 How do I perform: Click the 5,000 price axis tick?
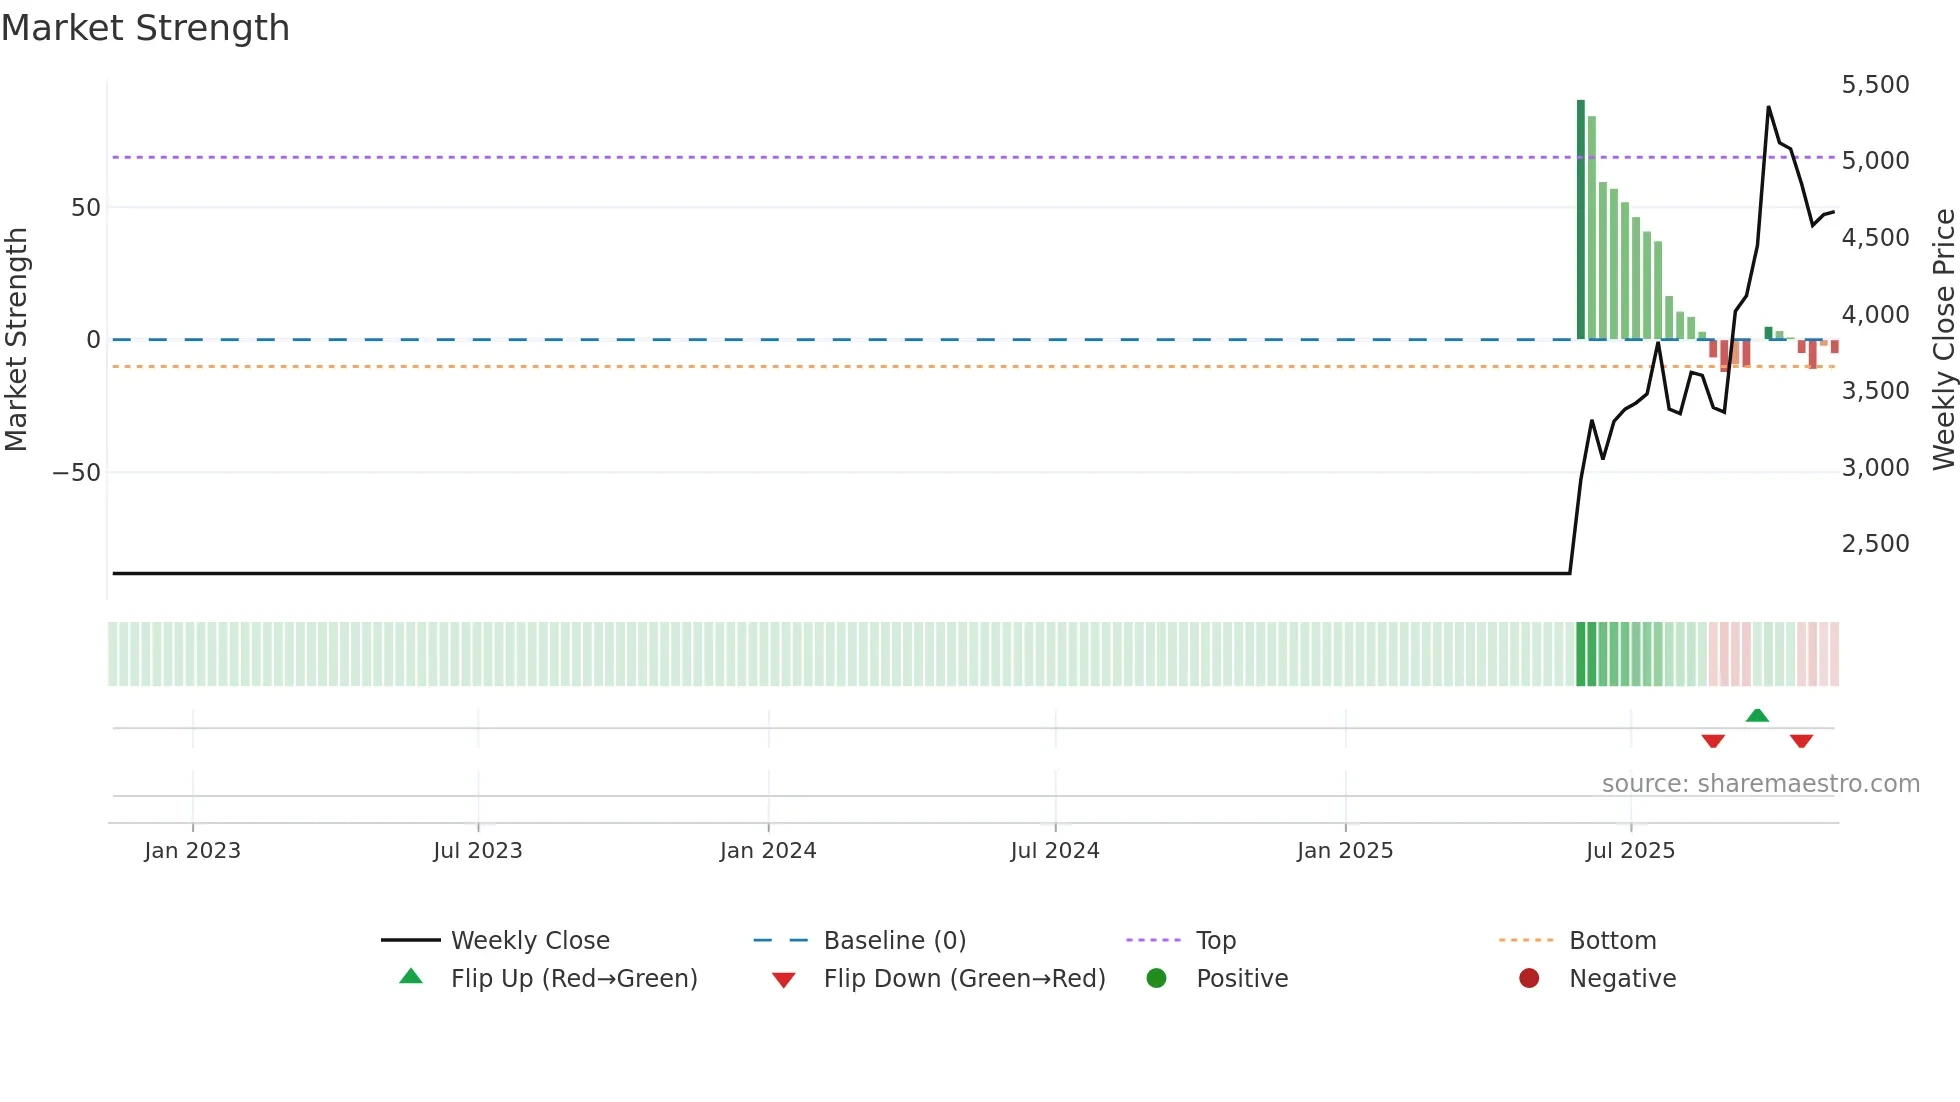click(1876, 161)
